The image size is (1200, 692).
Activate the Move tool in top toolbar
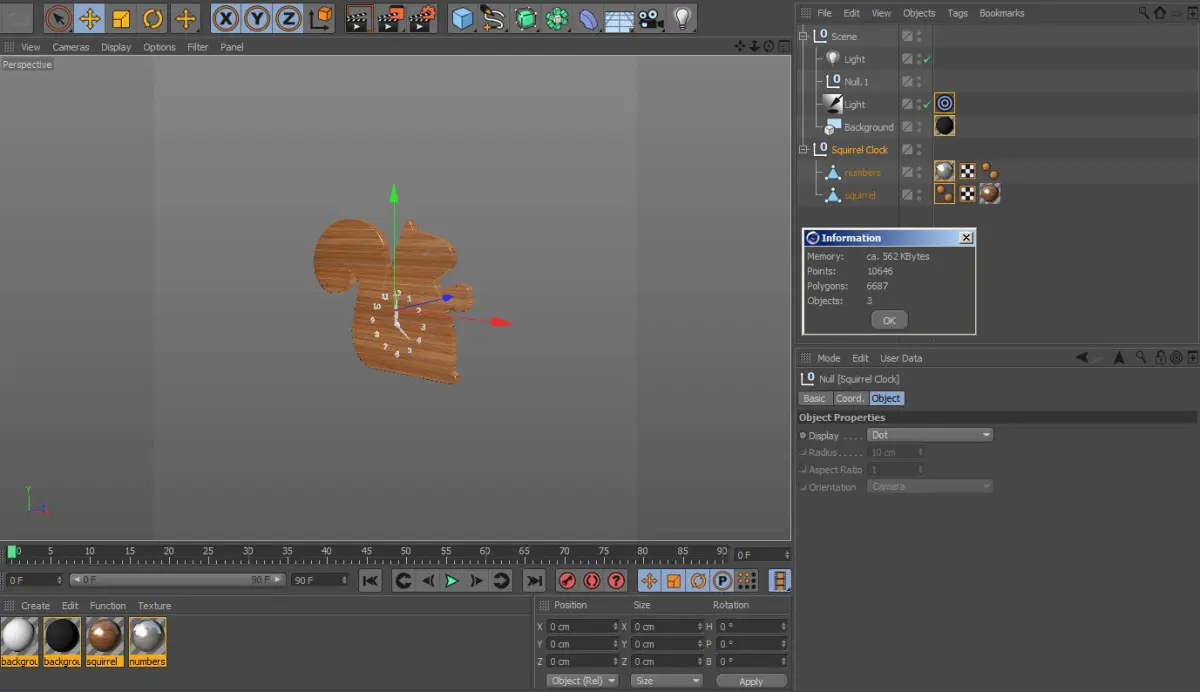coord(90,18)
